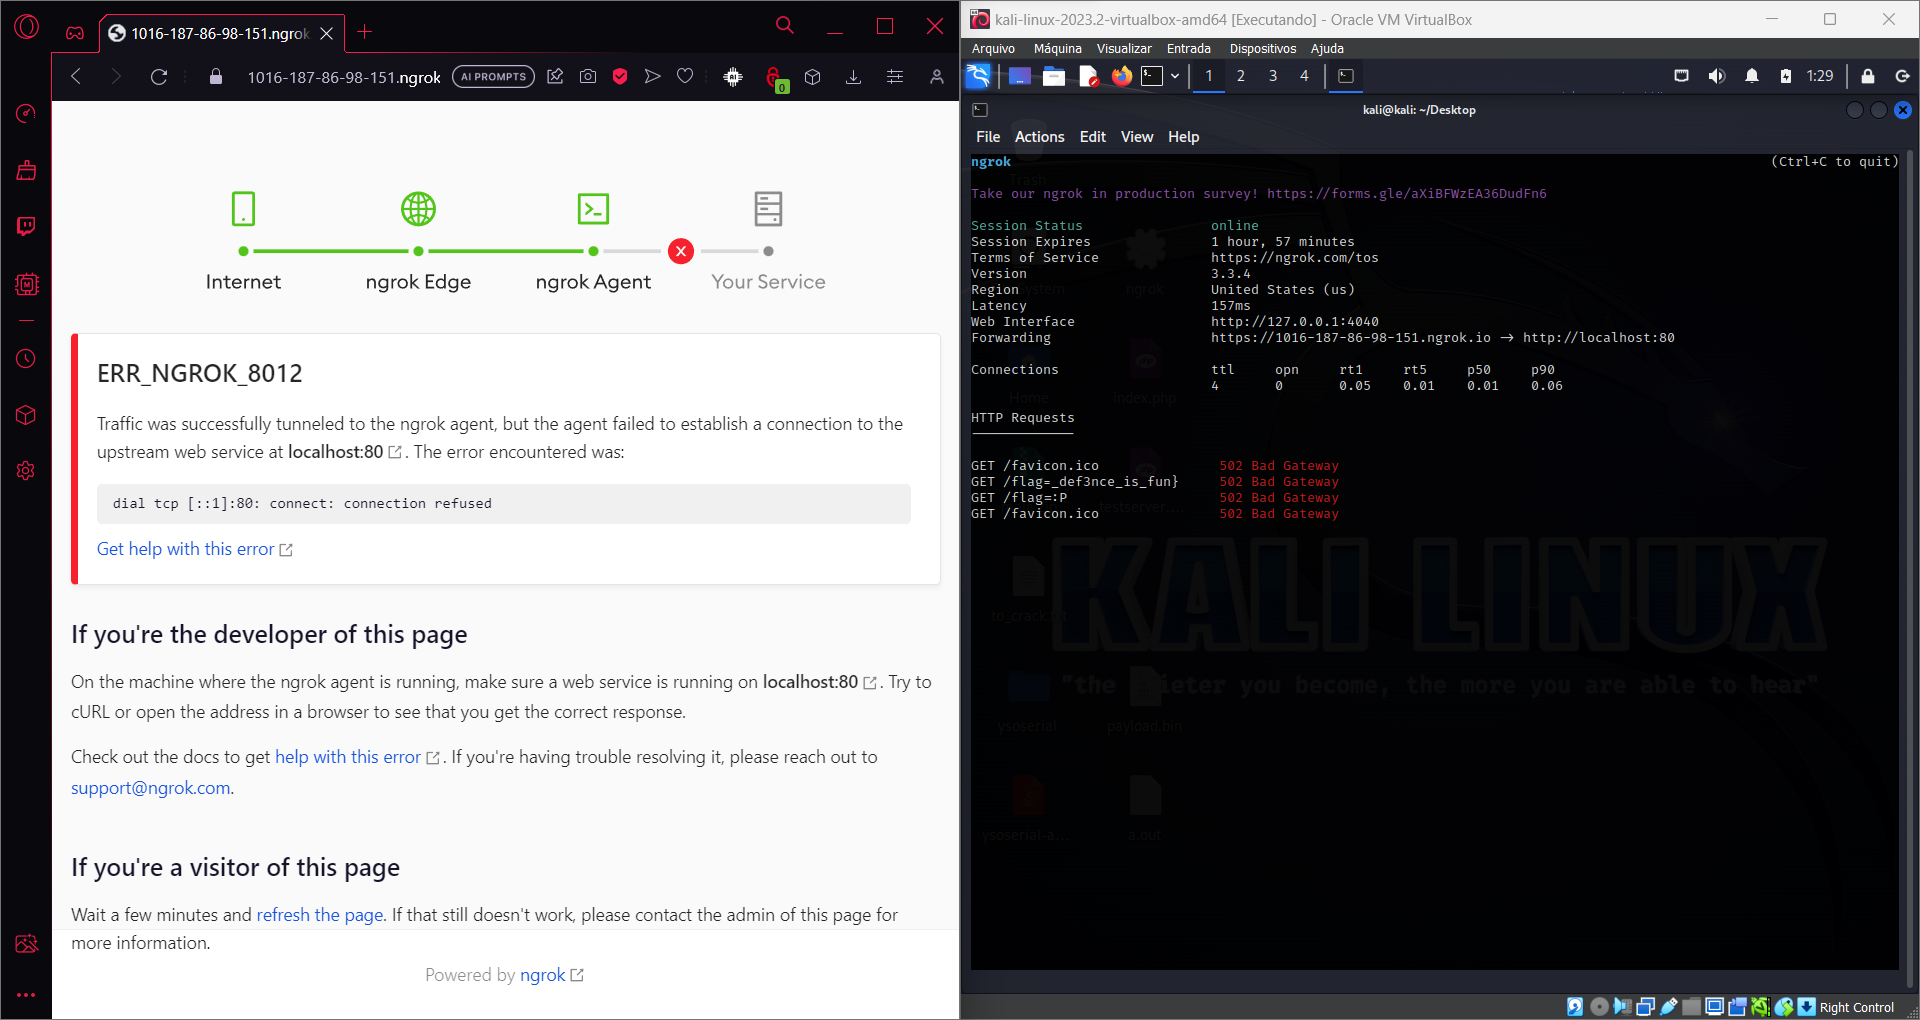Open VirtualBox Arquivo menu

point(993,48)
